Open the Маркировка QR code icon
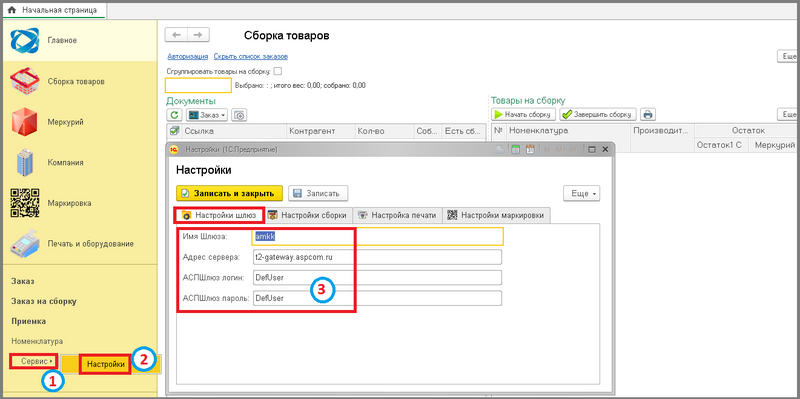The image size is (800, 399). coord(25,203)
